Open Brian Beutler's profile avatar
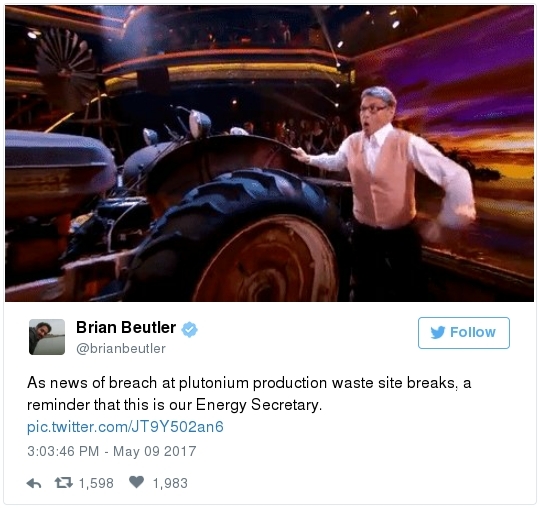Screen dimensions: 540x508 click(x=47, y=337)
